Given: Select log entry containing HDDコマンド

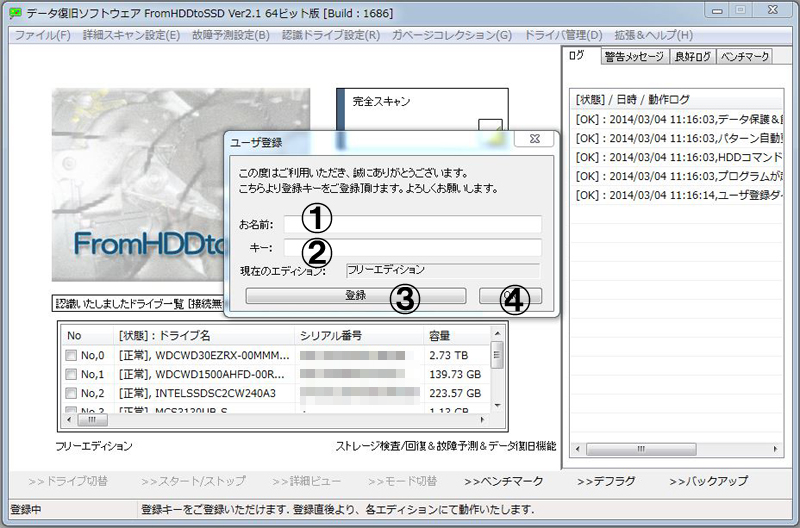Looking at the screenshot, I should pyautogui.click(x=678, y=157).
